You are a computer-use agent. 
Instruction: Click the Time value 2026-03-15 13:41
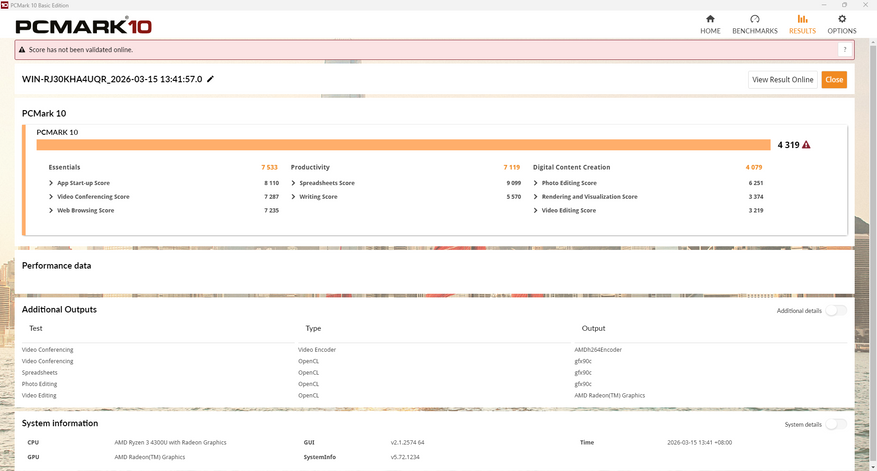pyautogui.click(x=699, y=442)
